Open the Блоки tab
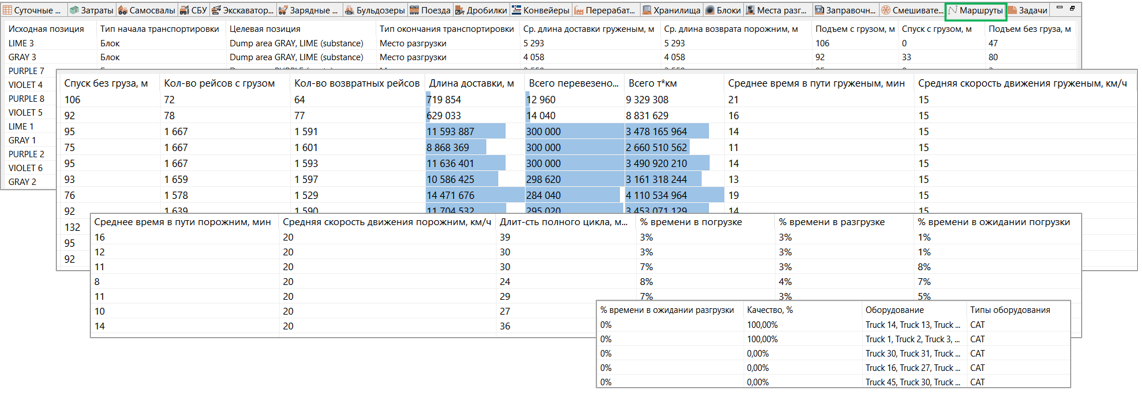This screenshot has width=1142, height=401. pos(725,11)
